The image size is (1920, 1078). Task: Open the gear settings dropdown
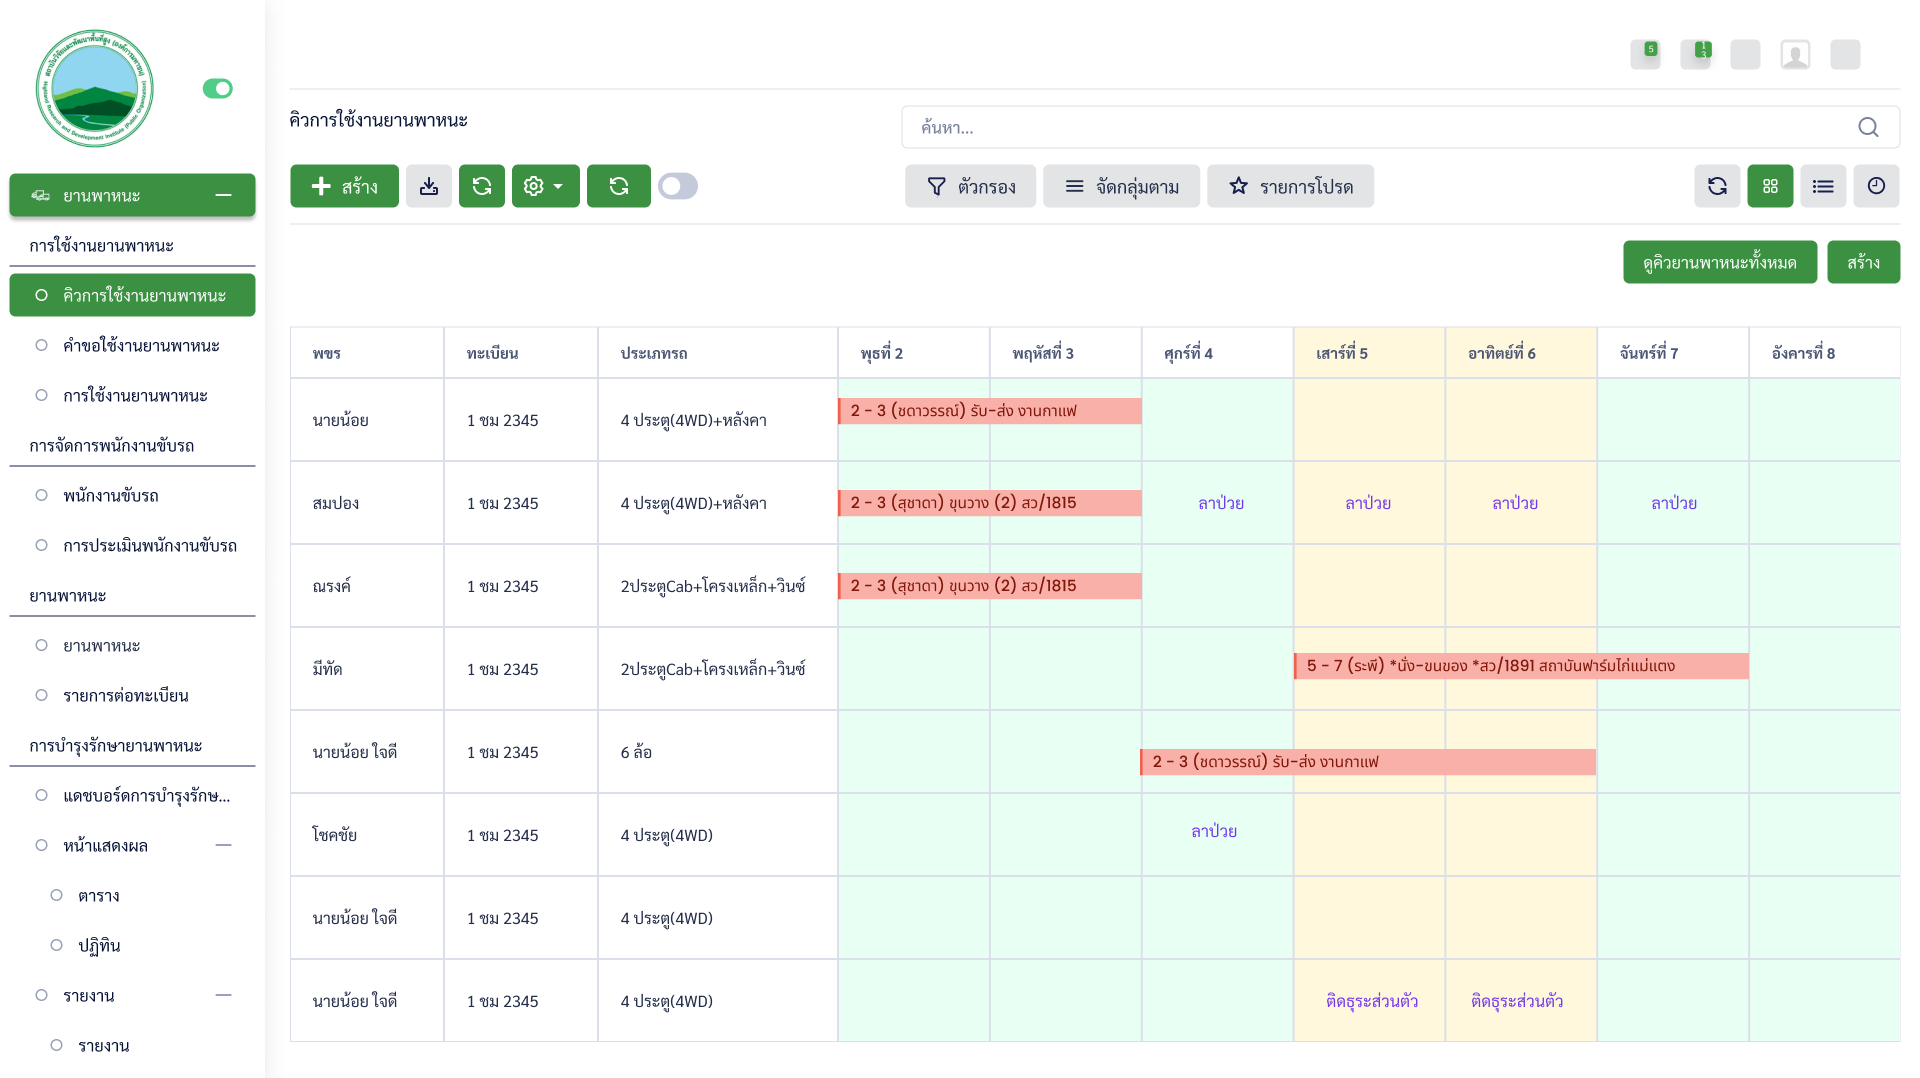tap(545, 186)
